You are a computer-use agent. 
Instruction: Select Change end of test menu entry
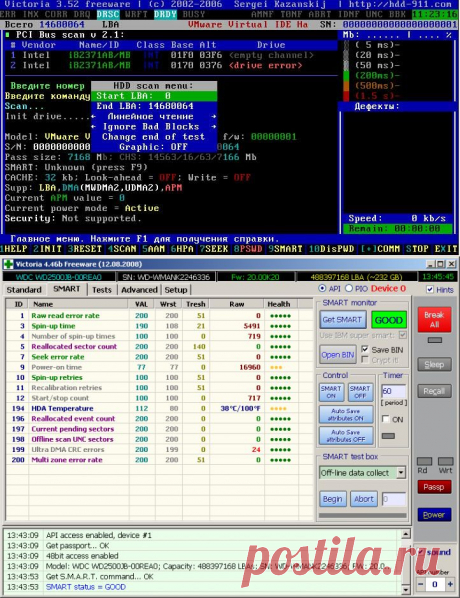click(154, 137)
